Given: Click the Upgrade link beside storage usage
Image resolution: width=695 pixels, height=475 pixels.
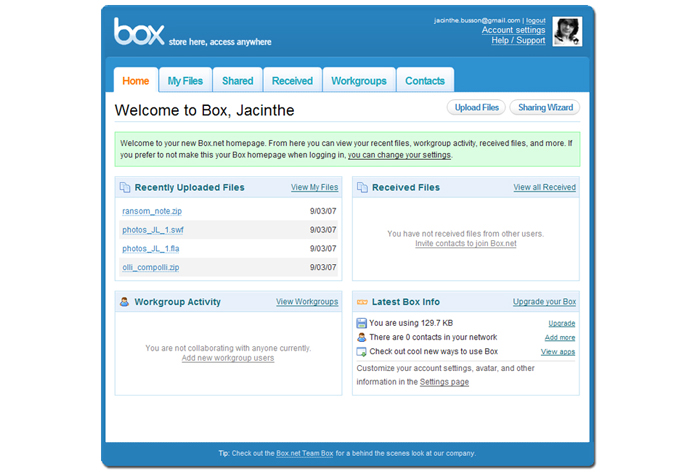Looking at the screenshot, I should tap(562, 323).
